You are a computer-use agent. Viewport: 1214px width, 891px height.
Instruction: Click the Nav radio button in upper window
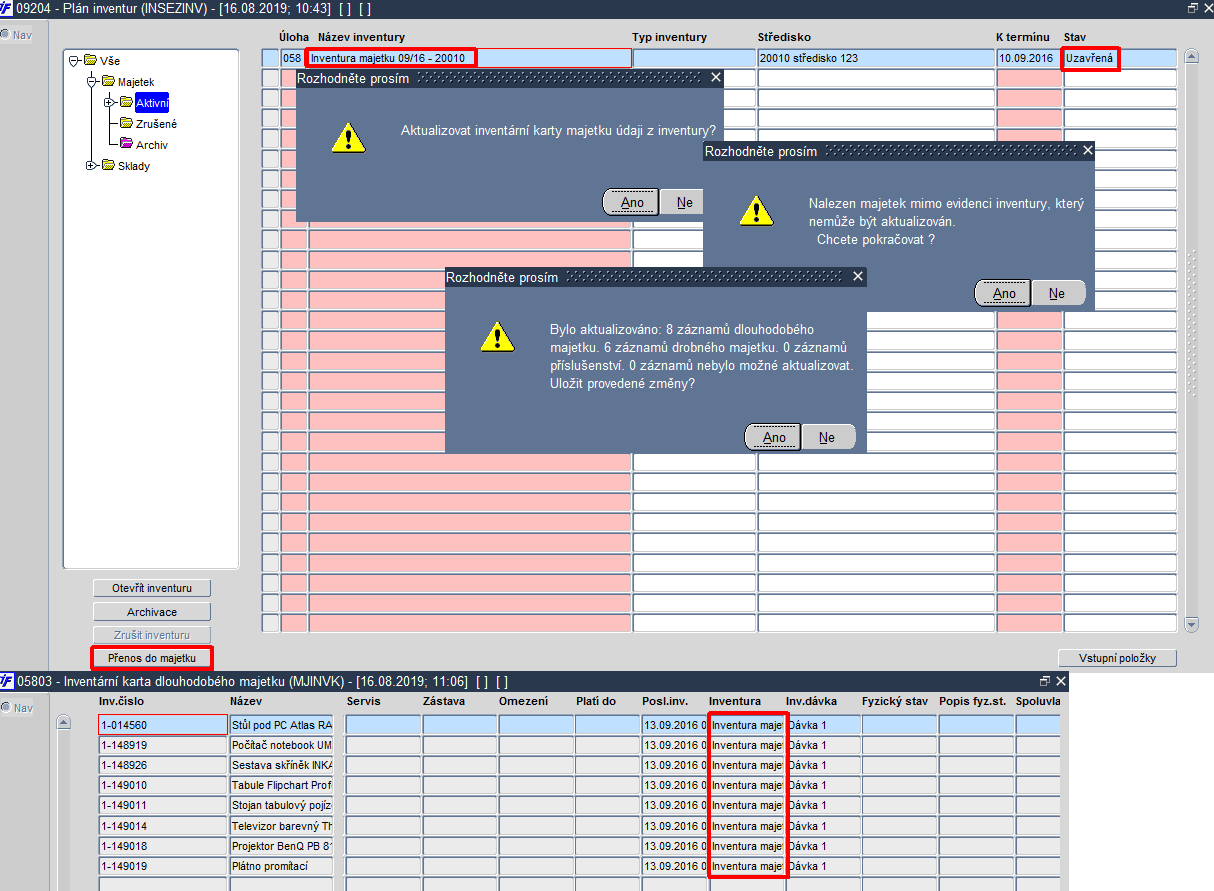(x=6, y=35)
